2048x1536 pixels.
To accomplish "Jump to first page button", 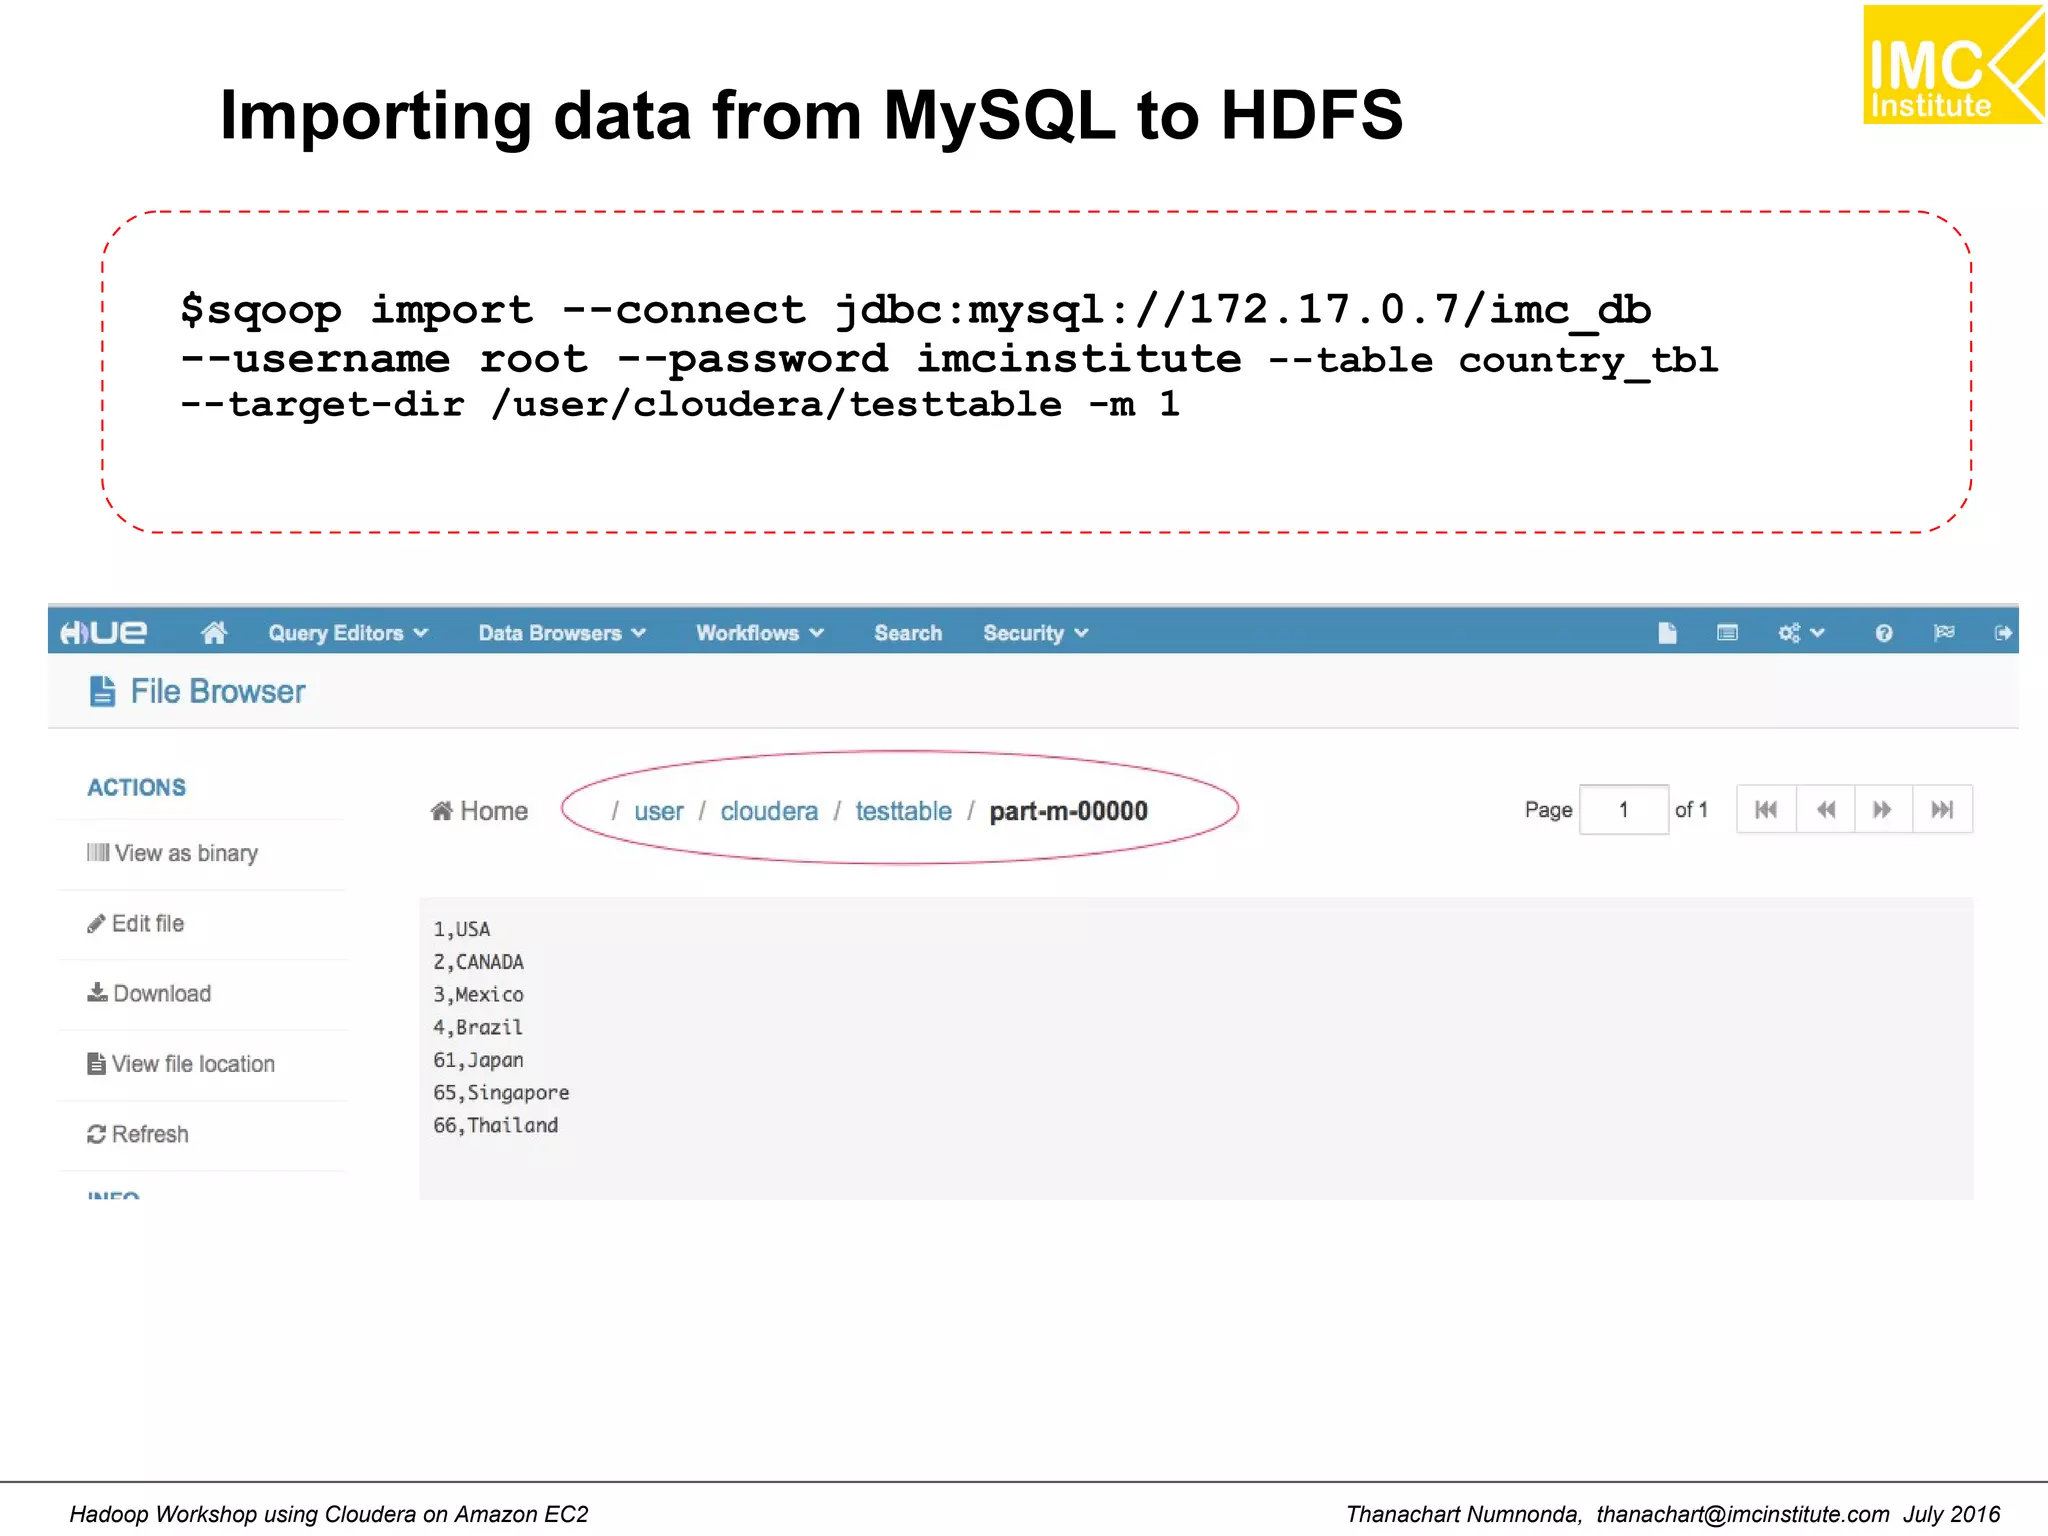I will click(x=1766, y=810).
